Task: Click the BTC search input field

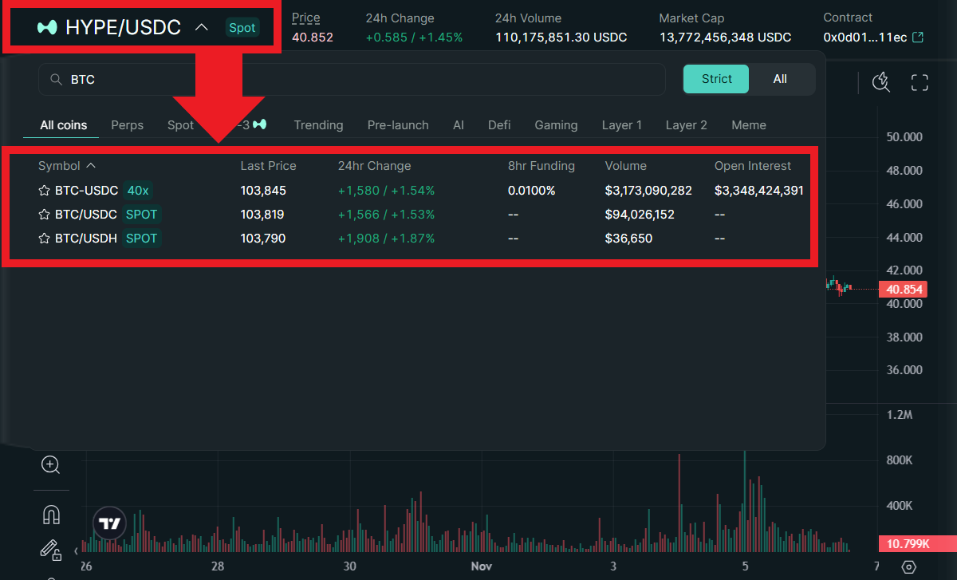Action: [360, 79]
